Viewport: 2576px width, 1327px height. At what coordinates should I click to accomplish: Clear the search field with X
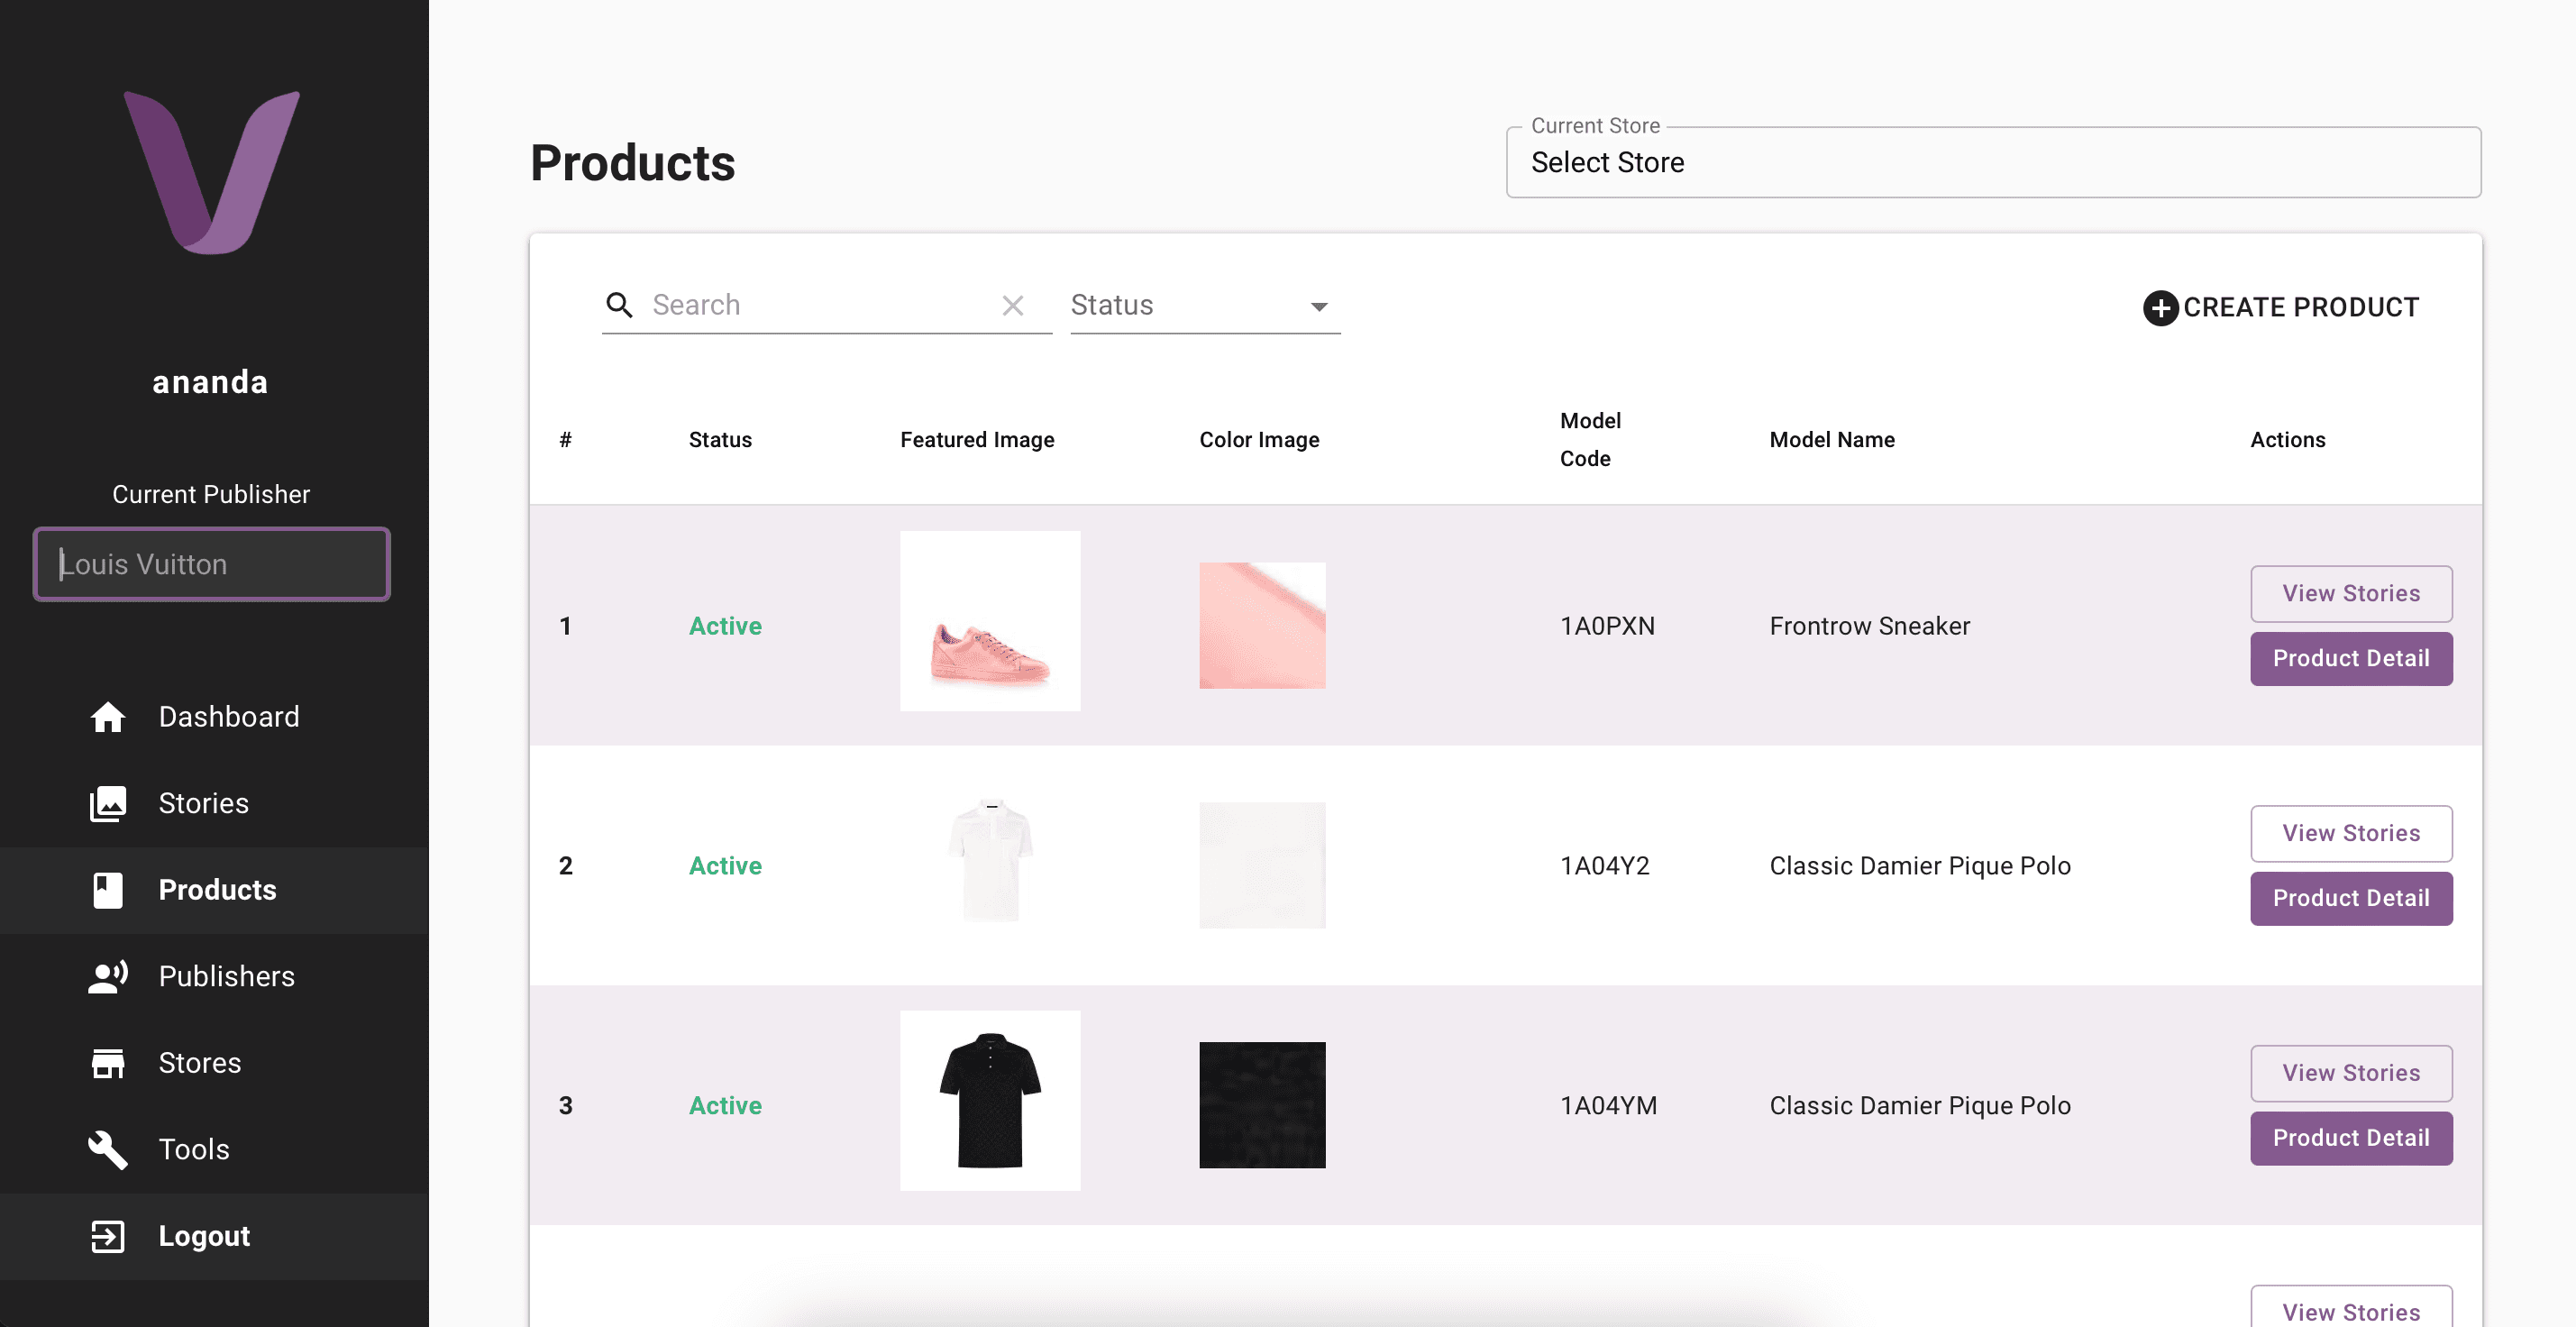tap(1013, 305)
